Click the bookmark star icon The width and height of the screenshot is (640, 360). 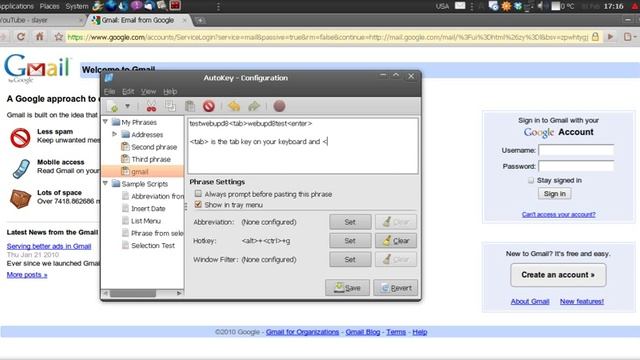[59, 37]
